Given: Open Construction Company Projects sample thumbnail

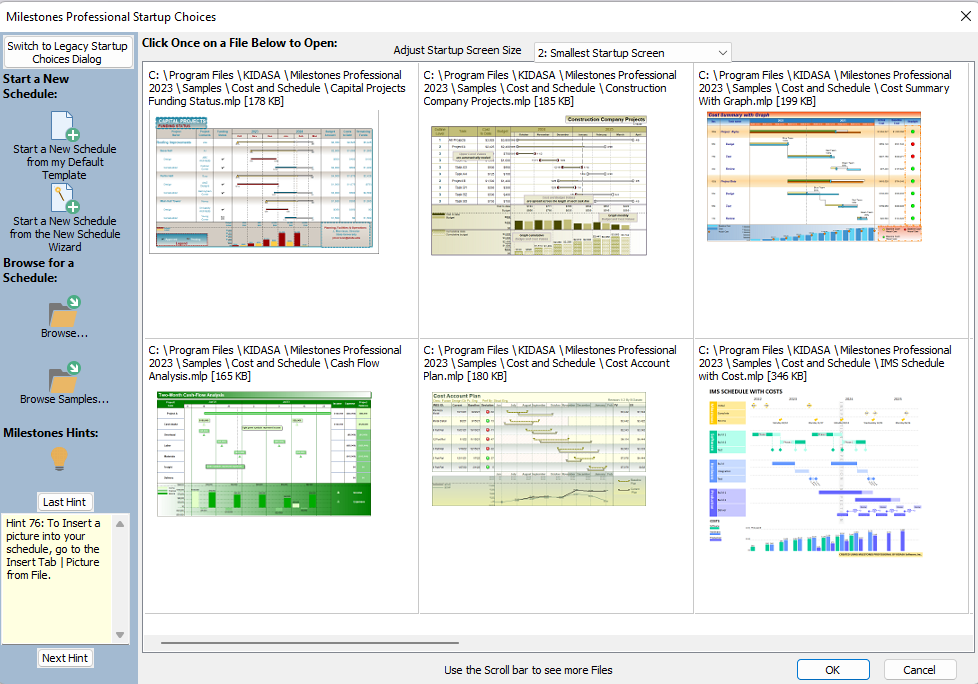Looking at the screenshot, I should pyautogui.click(x=539, y=184).
